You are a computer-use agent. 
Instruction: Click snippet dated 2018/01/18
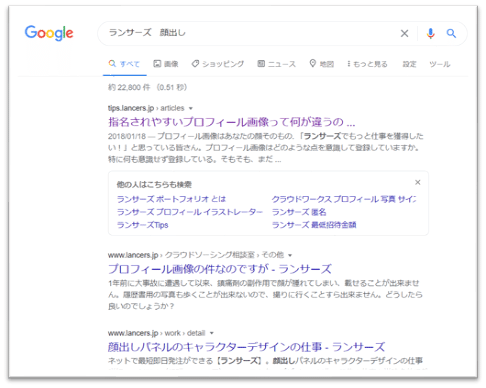click(266, 148)
